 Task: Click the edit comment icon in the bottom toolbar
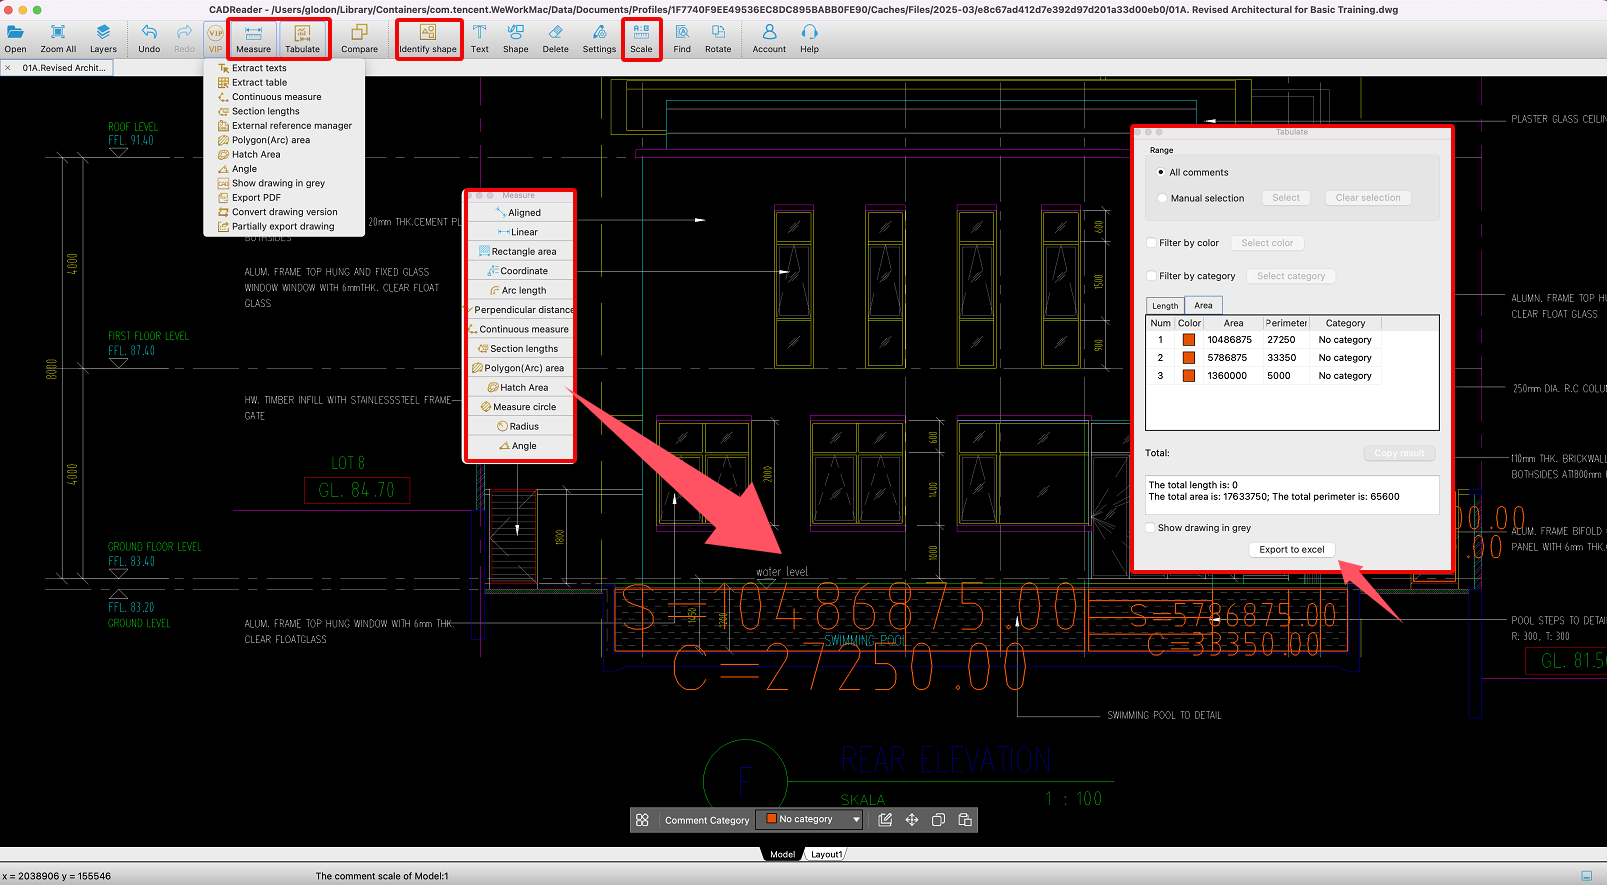pyautogui.click(x=885, y=820)
